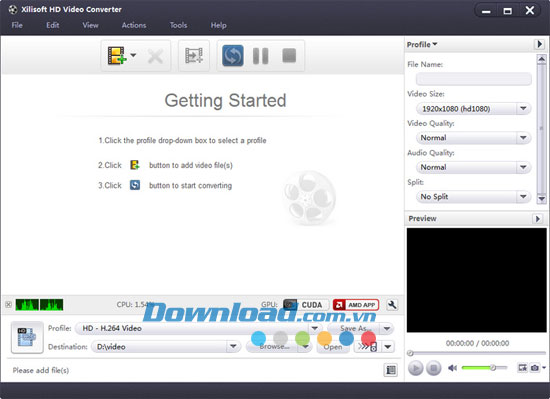Screen dimensions: 550x399
Task: Open the Video Quality dropdown
Action: pyautogui.click(x=474, y=138)
